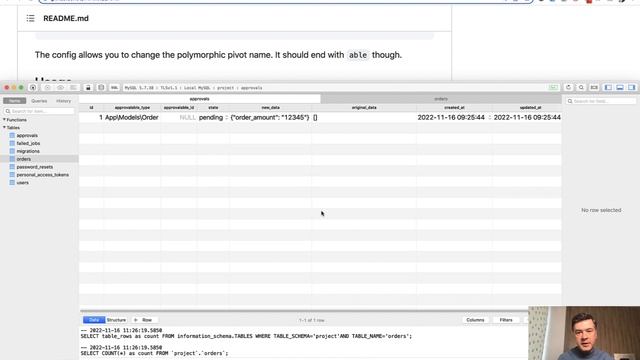This screenshot has width=640, height=360.
Task: Click the sidebar item search field
Action: point(39,111)
